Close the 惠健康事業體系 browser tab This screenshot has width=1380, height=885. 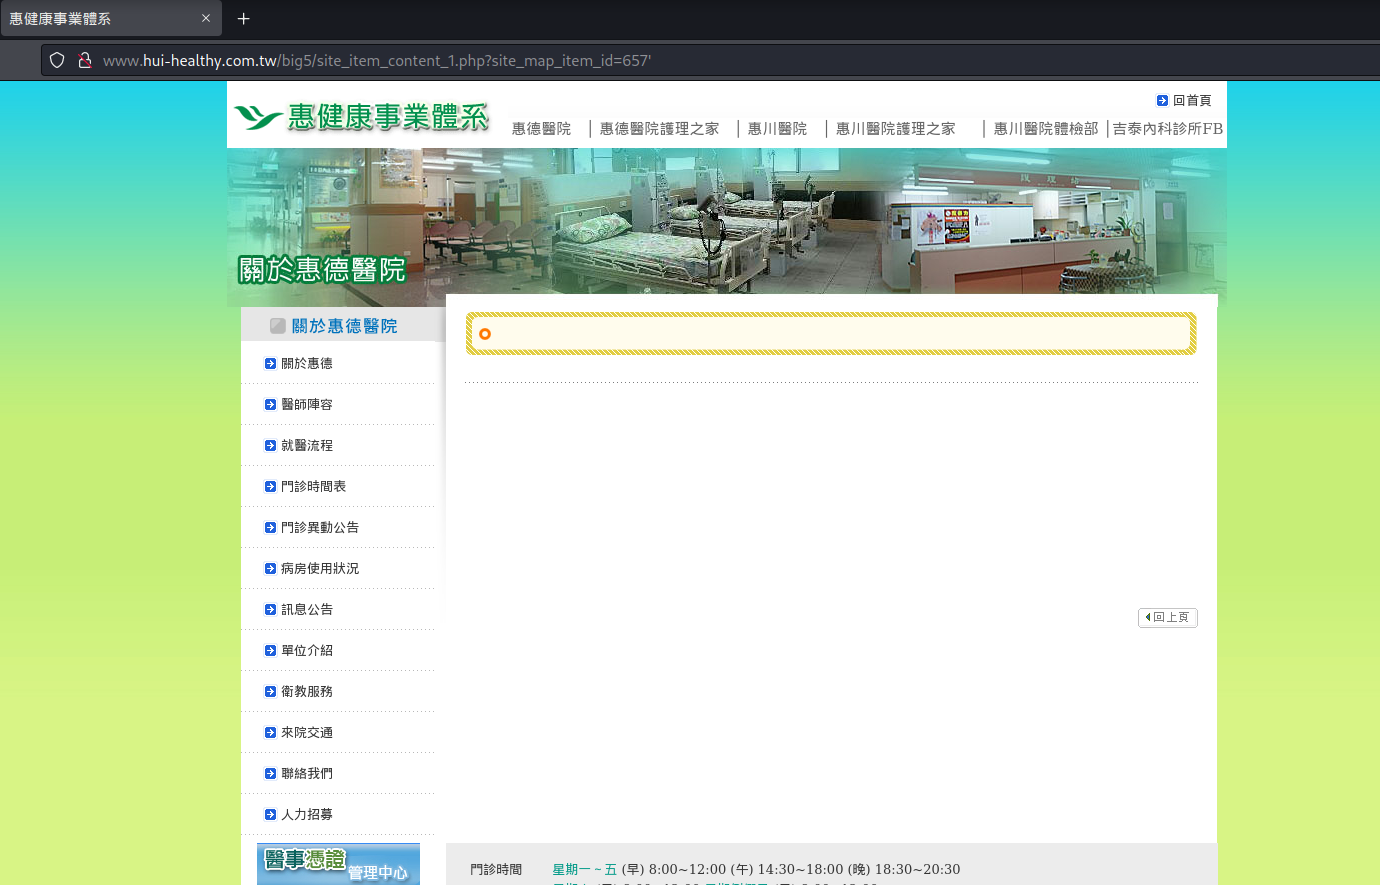pyautogui.click(x=206, y=18)
